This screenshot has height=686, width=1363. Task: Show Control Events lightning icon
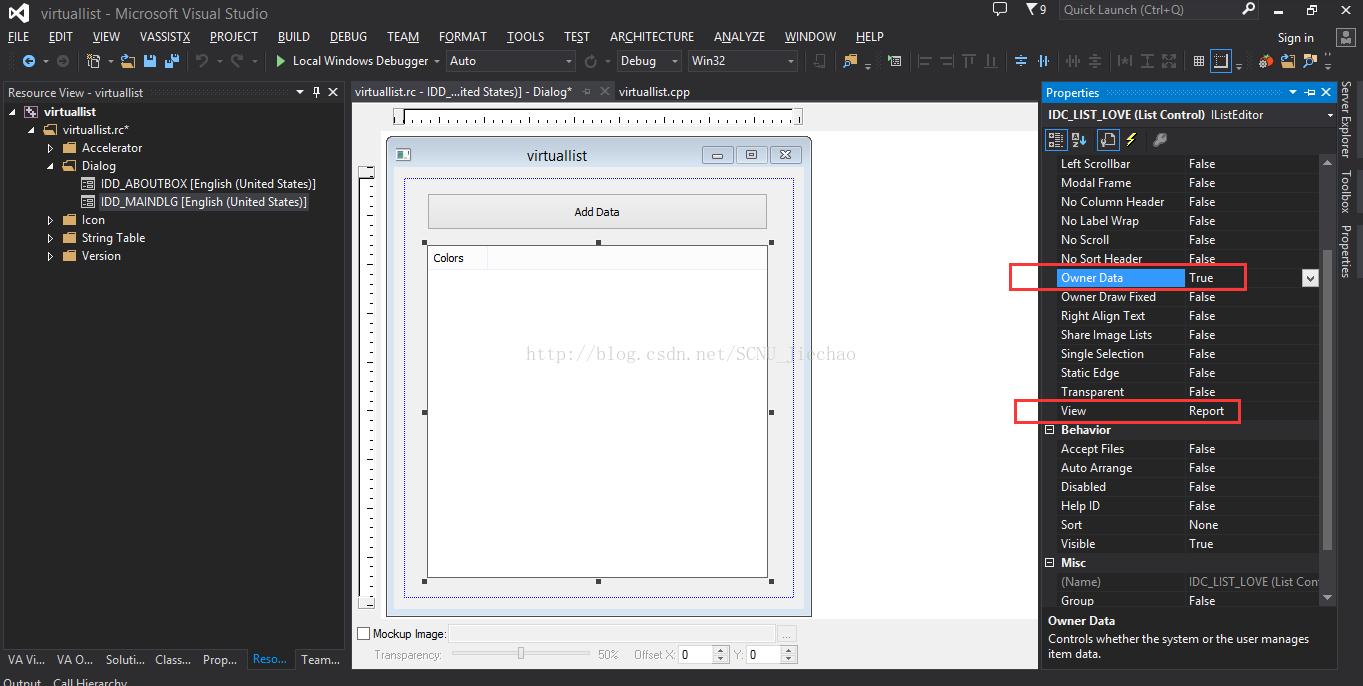tap(1131, 140)
